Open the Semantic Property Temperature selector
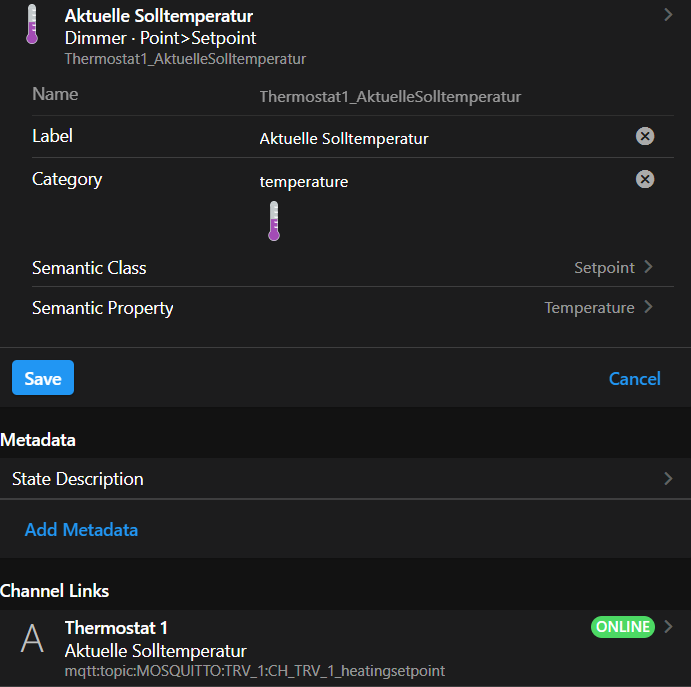This screenshot has width=691, height=687. coord(598,307)
